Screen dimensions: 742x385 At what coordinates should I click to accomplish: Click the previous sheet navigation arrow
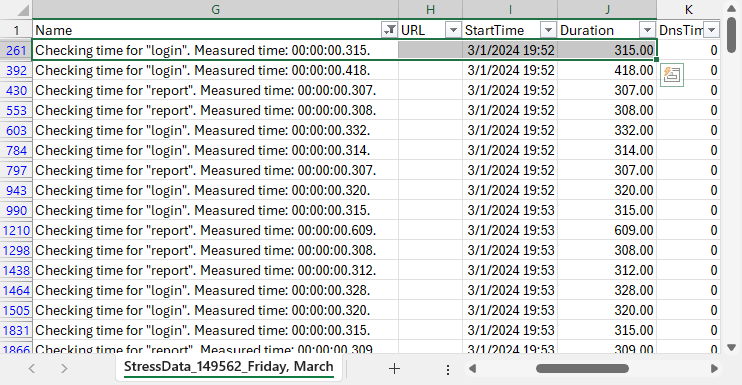32,368
